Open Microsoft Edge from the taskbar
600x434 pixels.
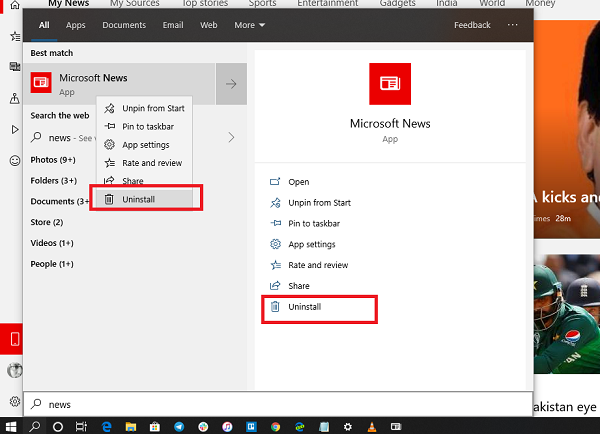[x=105, y=426]
